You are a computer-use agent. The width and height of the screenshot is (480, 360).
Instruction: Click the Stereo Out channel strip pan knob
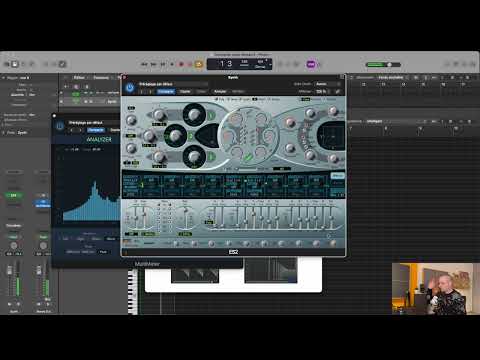click(43, 246)
